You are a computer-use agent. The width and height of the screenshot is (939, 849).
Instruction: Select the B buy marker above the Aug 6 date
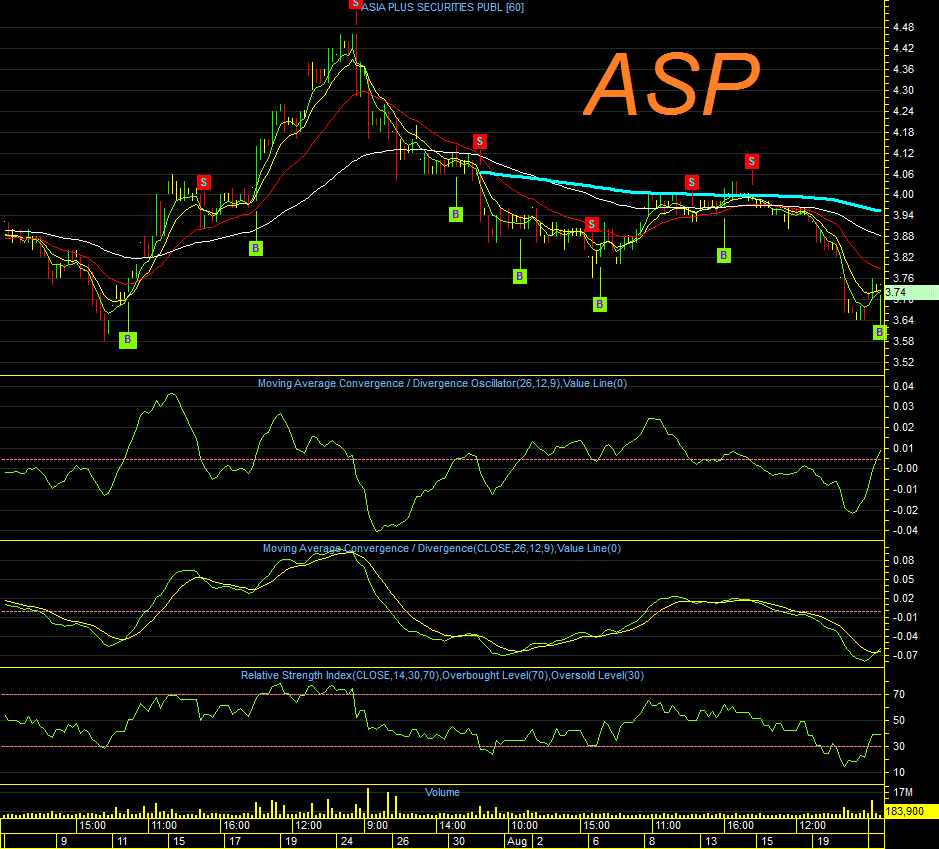[599, 304]
